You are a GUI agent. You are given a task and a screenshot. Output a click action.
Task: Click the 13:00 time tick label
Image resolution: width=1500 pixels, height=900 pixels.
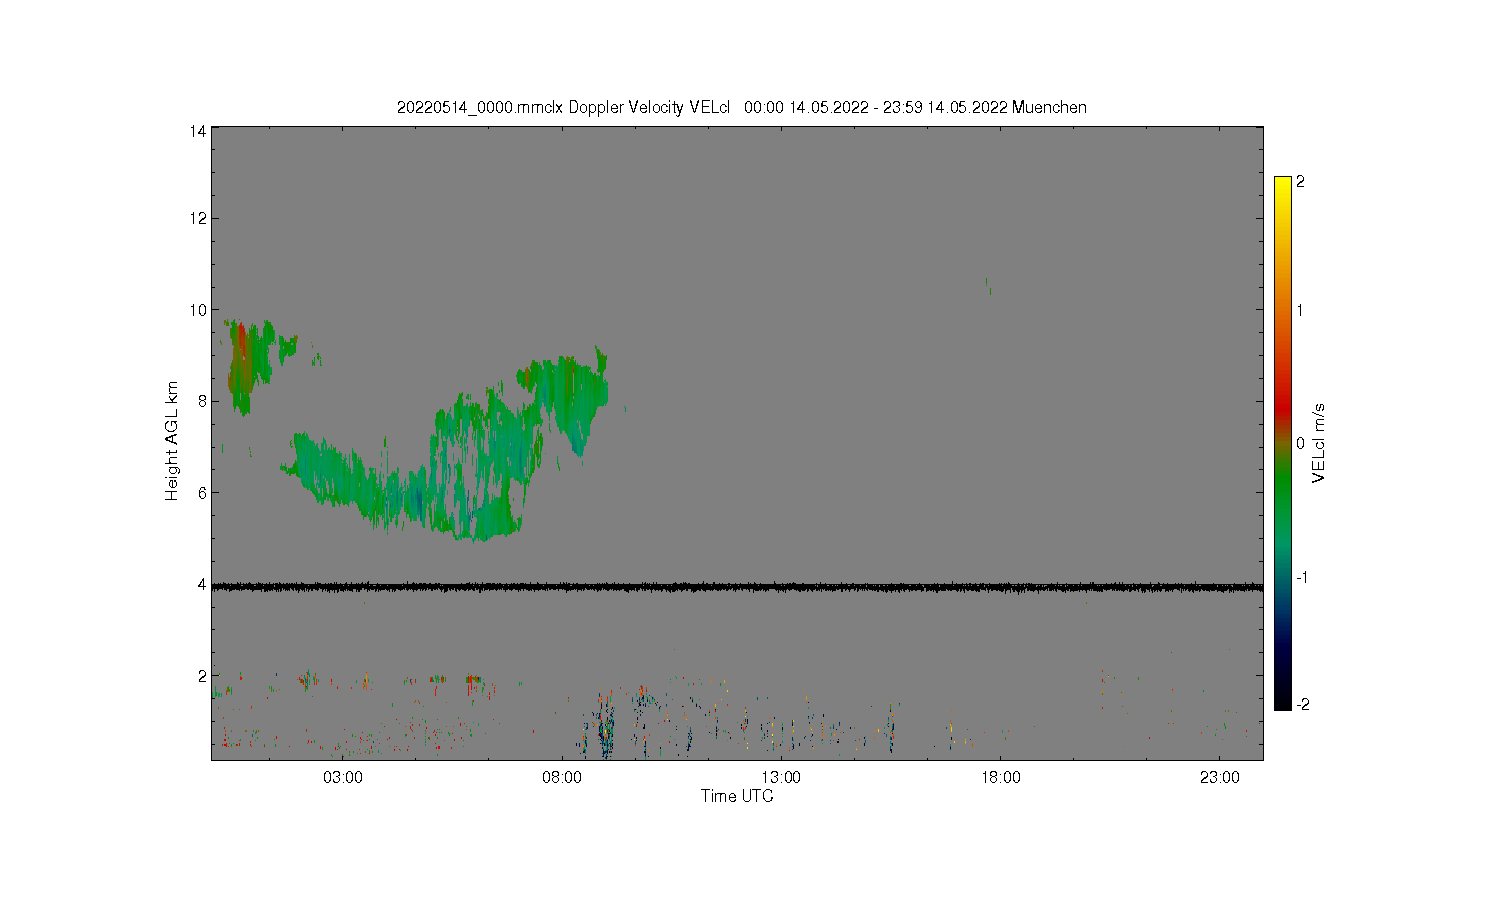781,777
